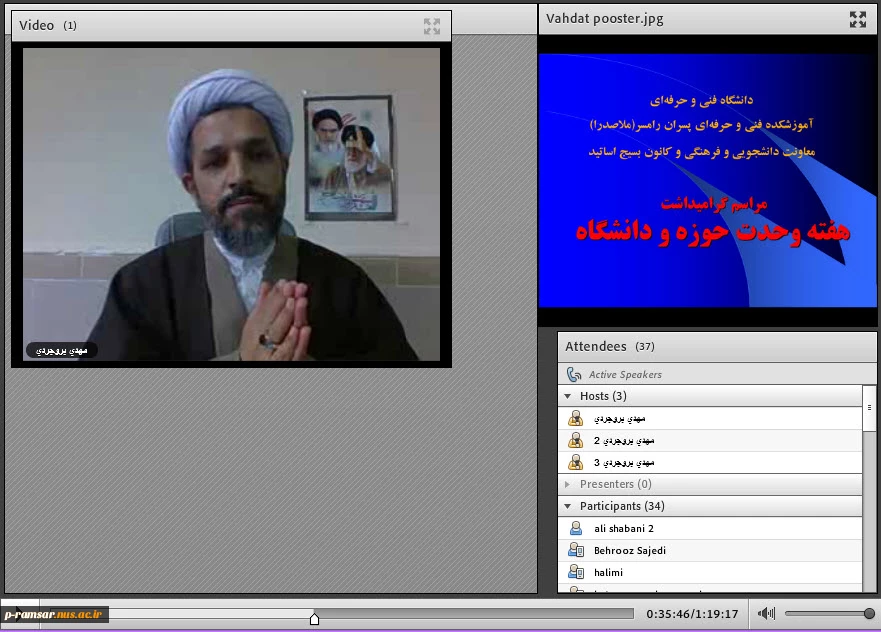Select first host مهدي بروجردي in list
Screen dimensions: 881x632
point(710,419)
